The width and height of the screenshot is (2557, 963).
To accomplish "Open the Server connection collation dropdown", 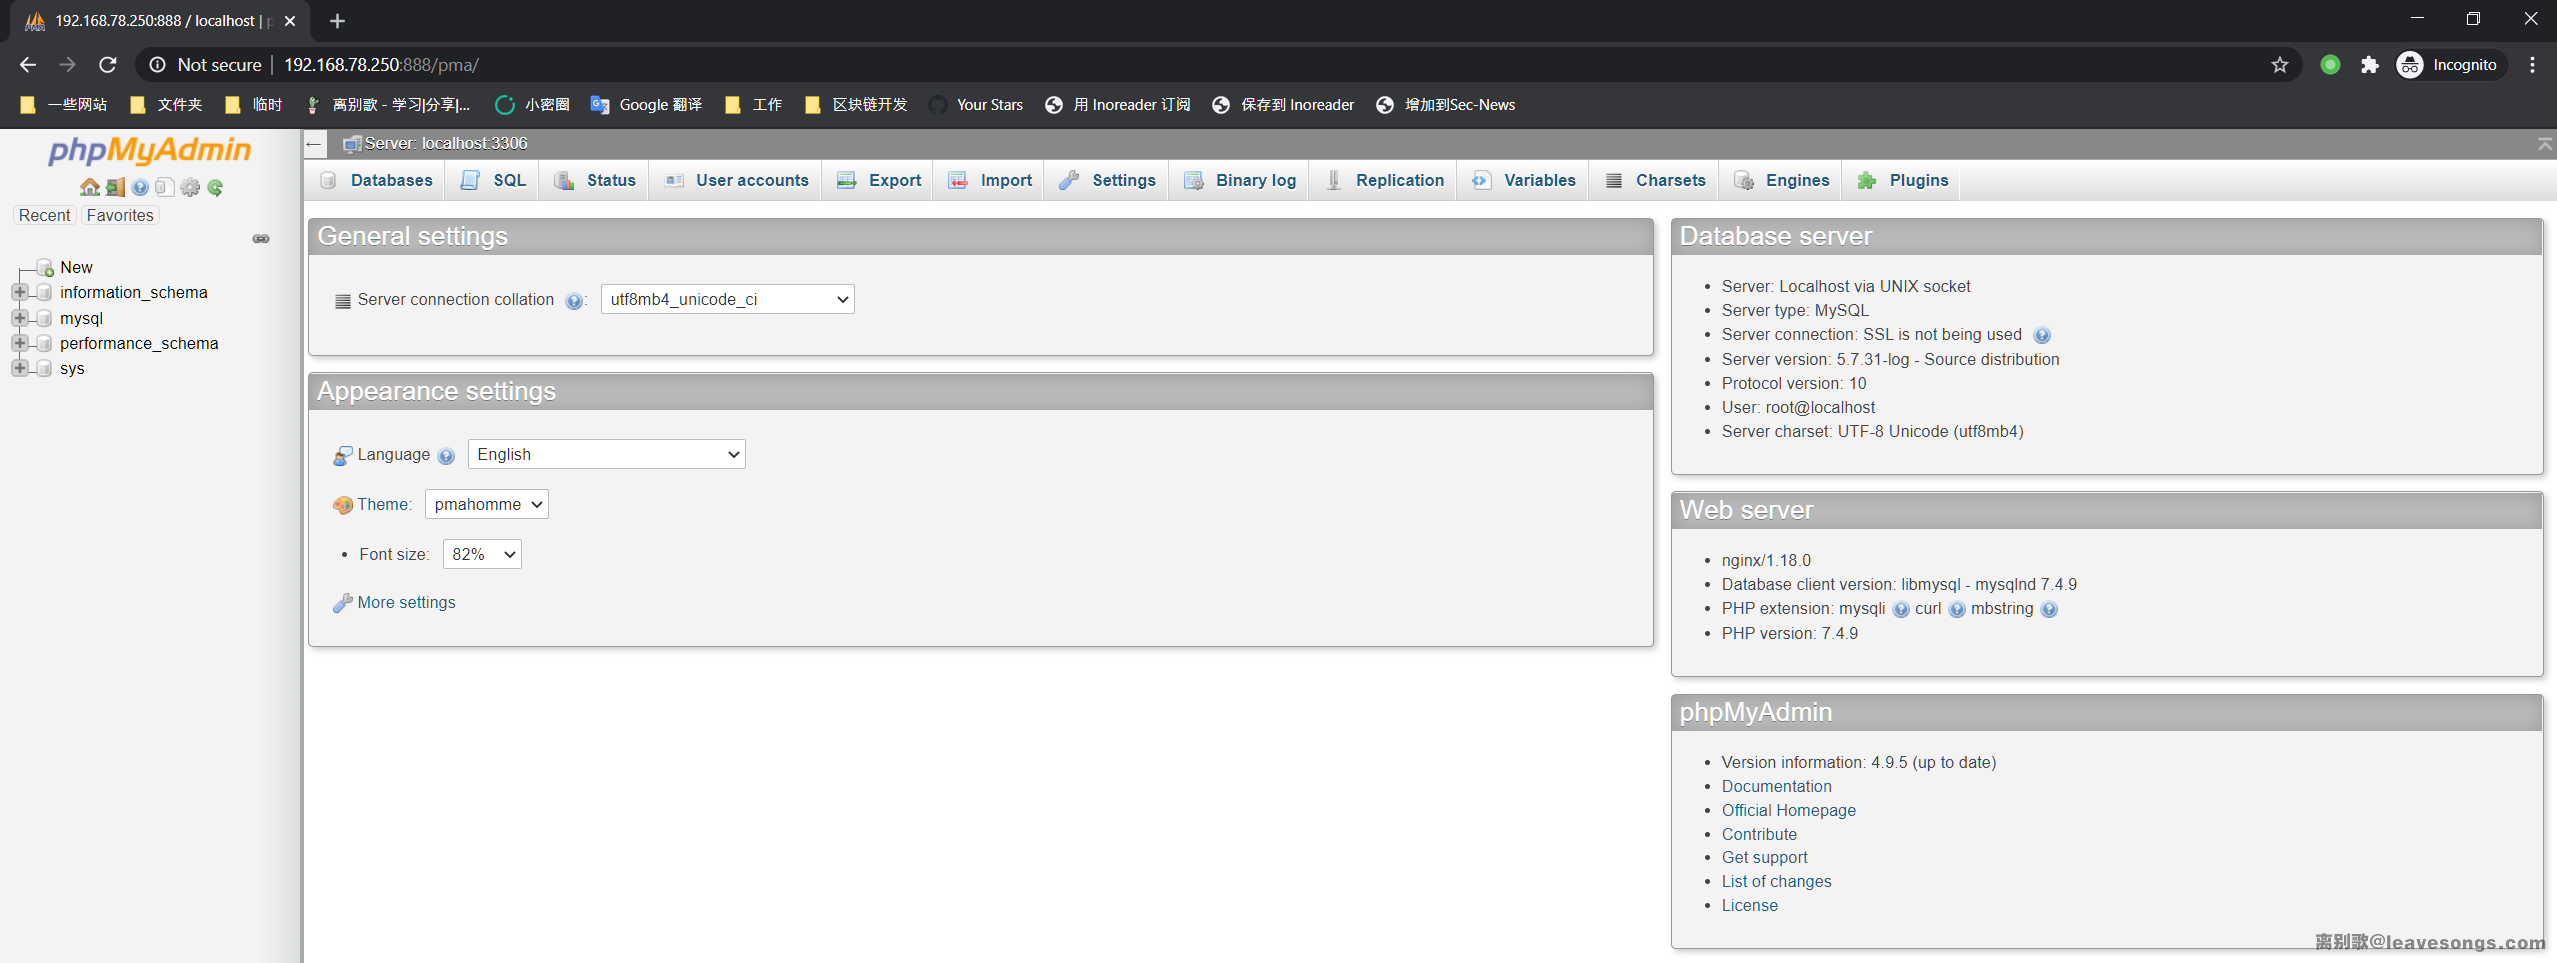I will 727,299.
